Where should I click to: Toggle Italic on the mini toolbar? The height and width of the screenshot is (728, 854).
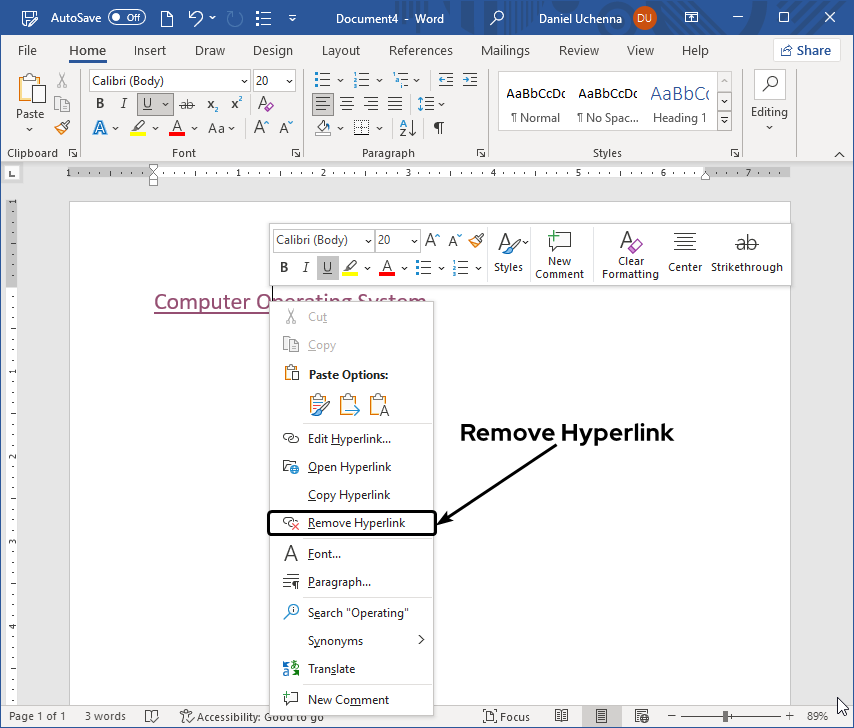point(304,267)
